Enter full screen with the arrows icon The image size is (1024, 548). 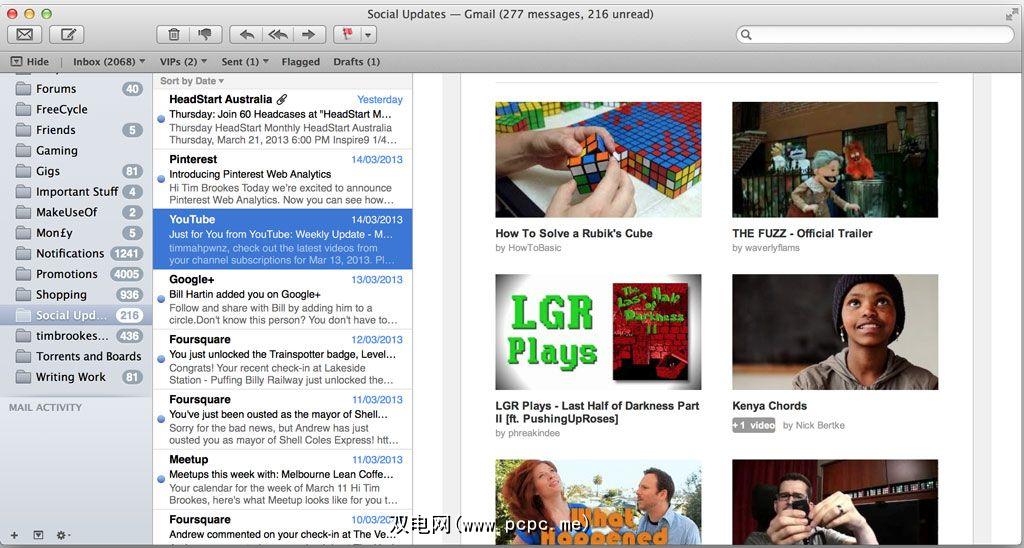[x=1012, y=14]
